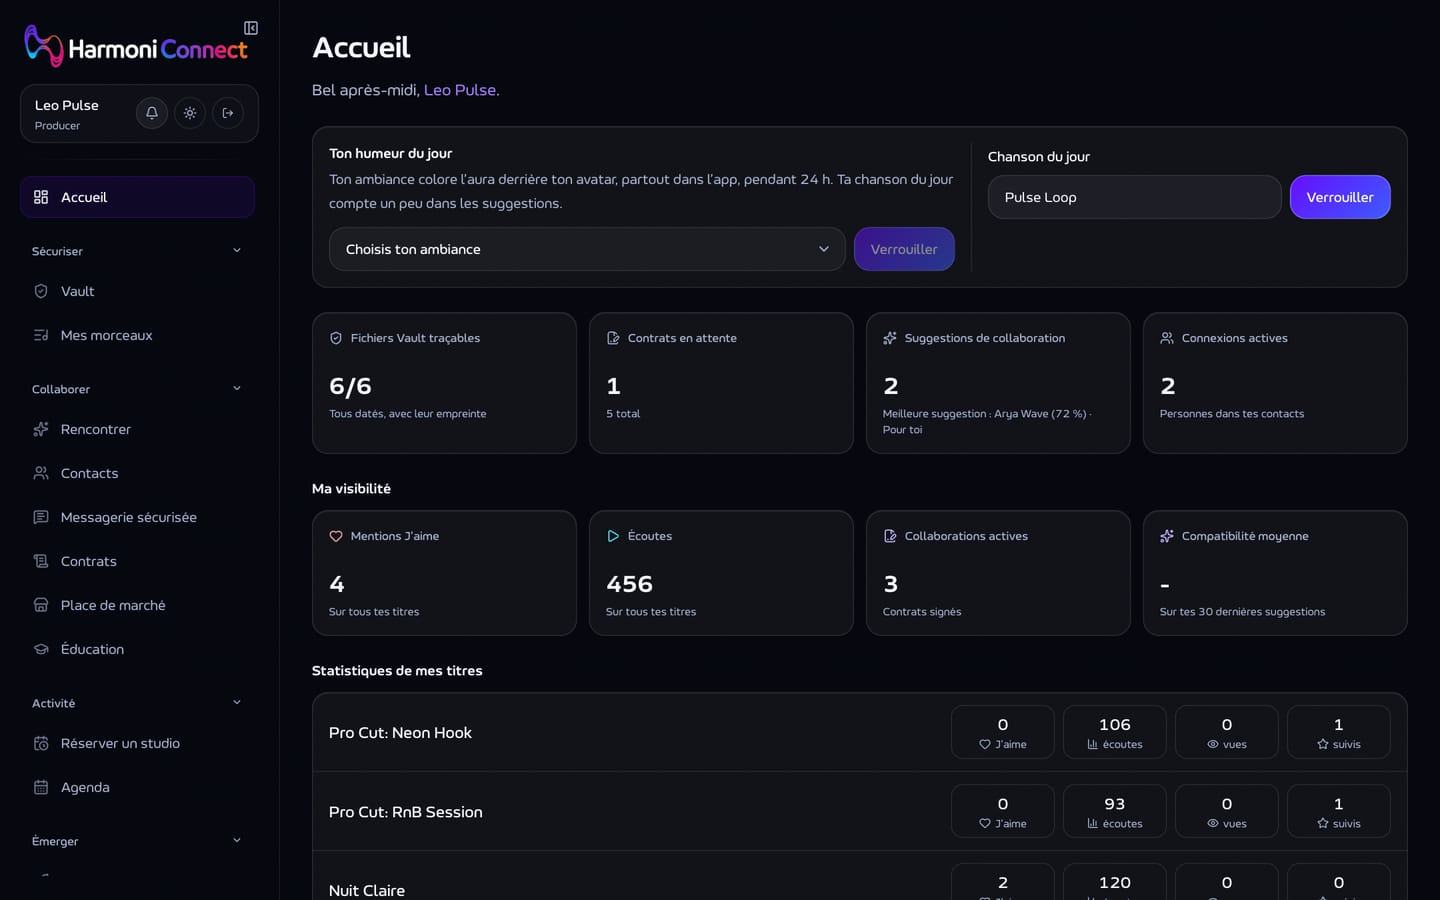Collapse the Émerger section chevron
This screenshot has width=1440, height=900.
pyautogui.click(x=237, y=841)
